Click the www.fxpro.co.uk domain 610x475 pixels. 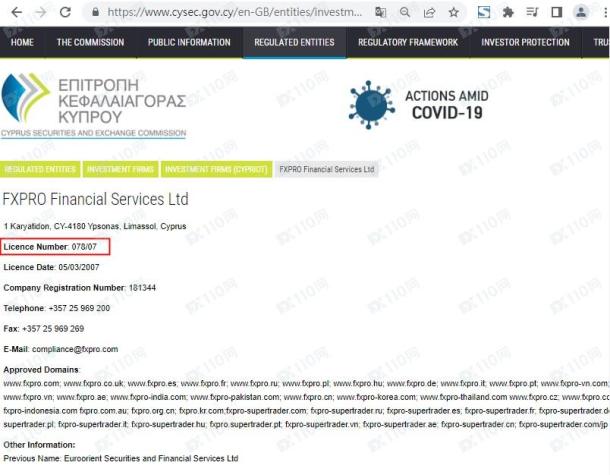pyautogui.click(x=94, y=384)
